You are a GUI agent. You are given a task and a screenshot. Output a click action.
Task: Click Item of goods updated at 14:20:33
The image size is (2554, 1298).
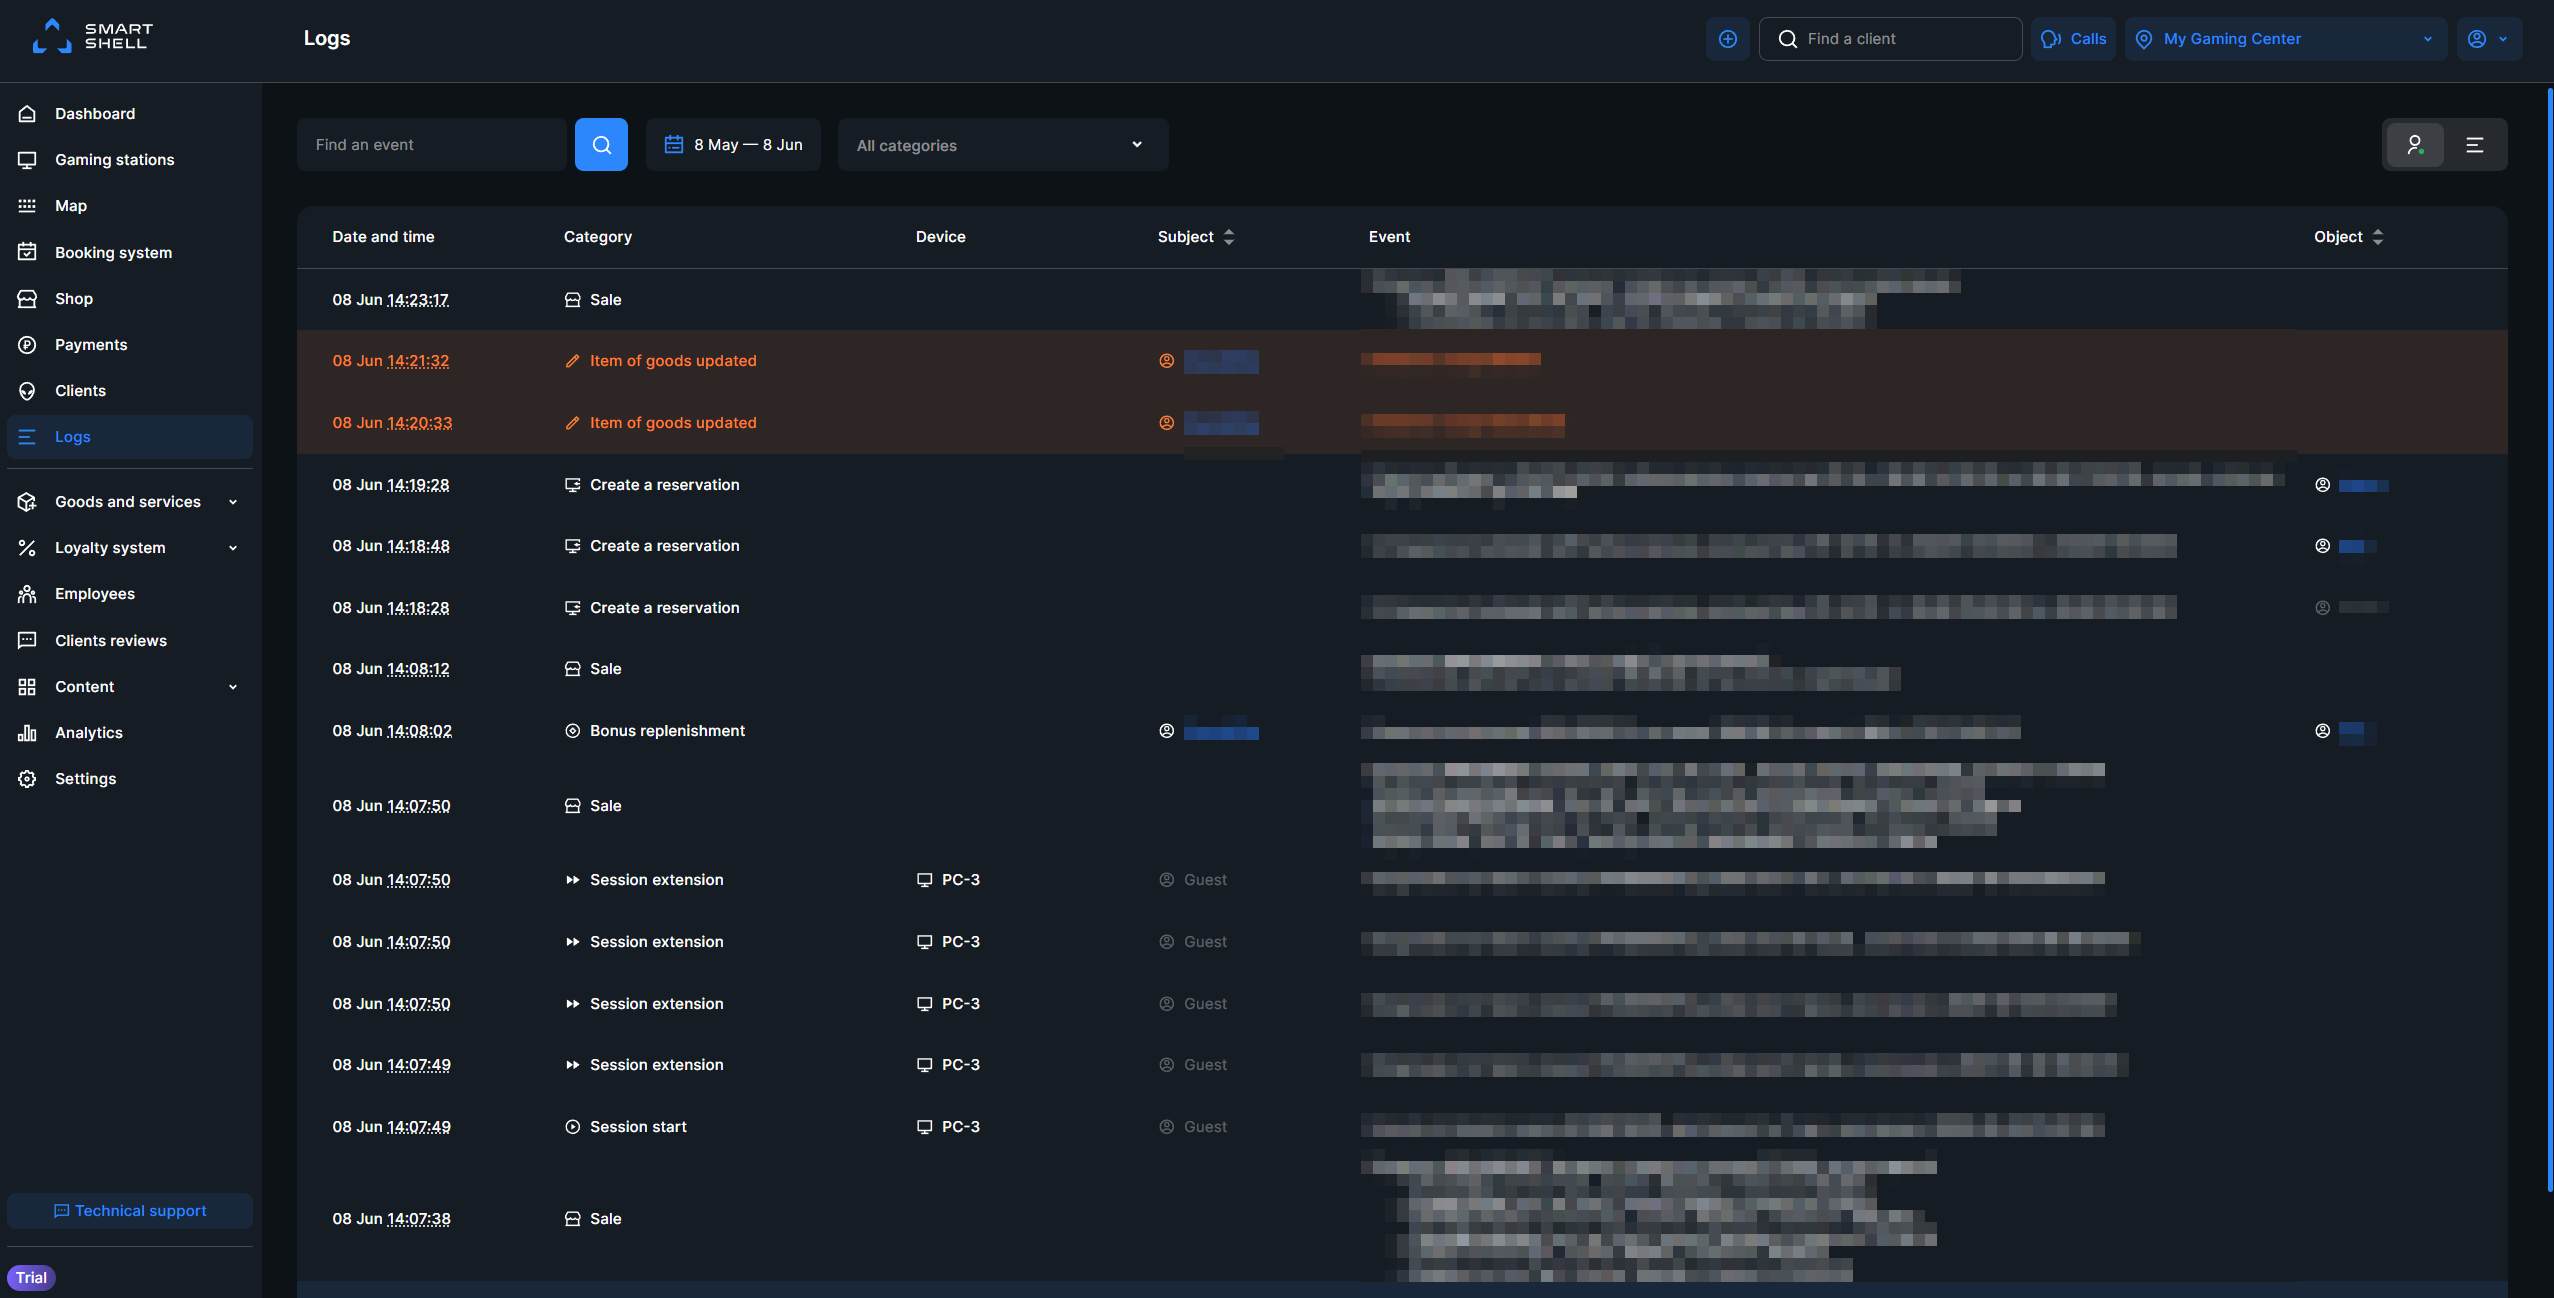pyautogui.click(x=673, y=423)
